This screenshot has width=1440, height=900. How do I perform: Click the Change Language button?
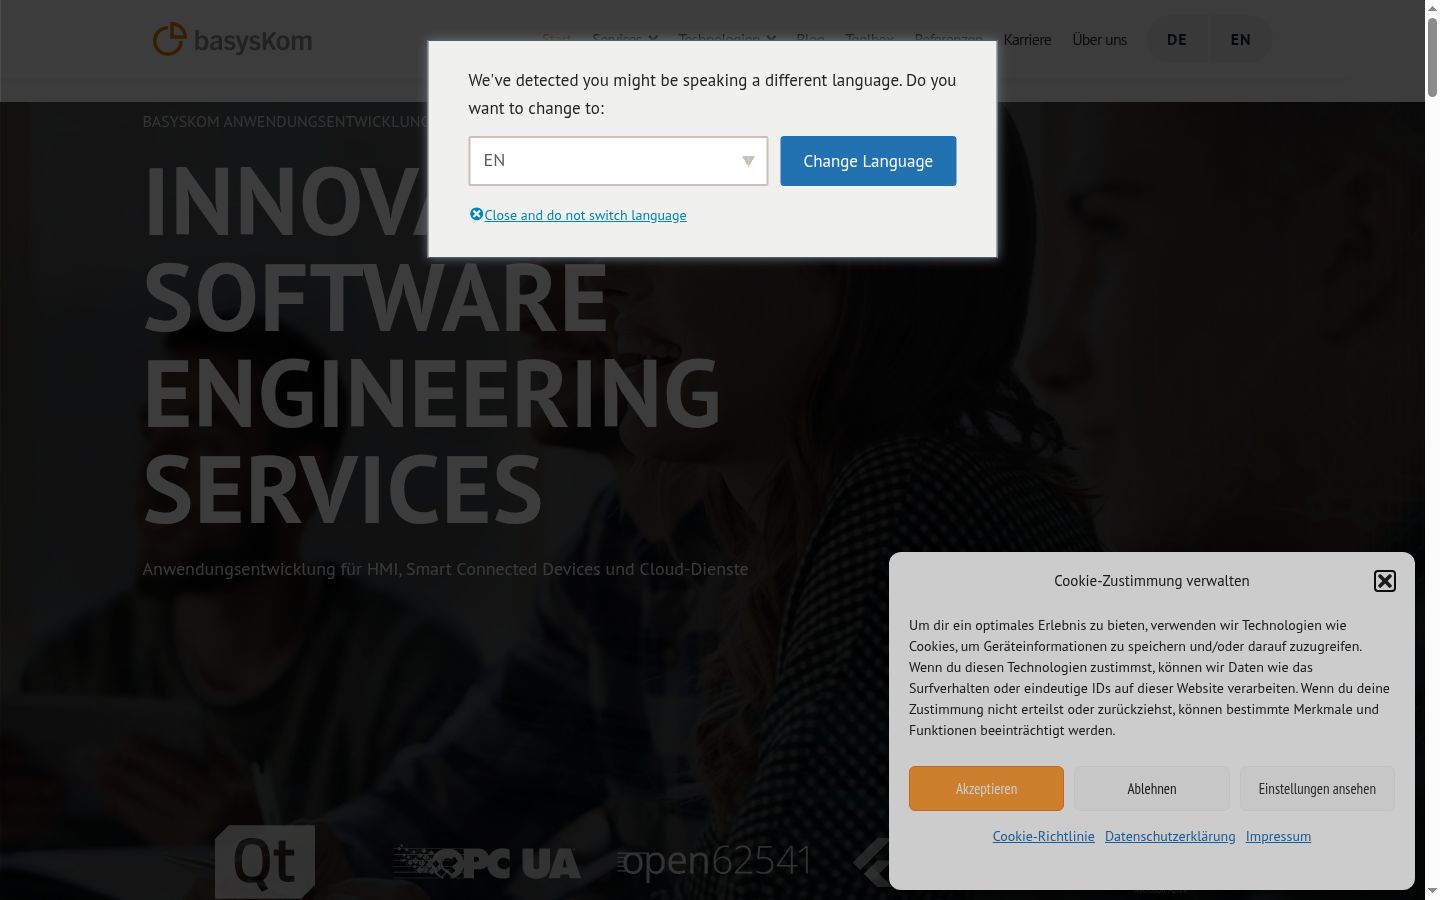click(x=868, y=161)
